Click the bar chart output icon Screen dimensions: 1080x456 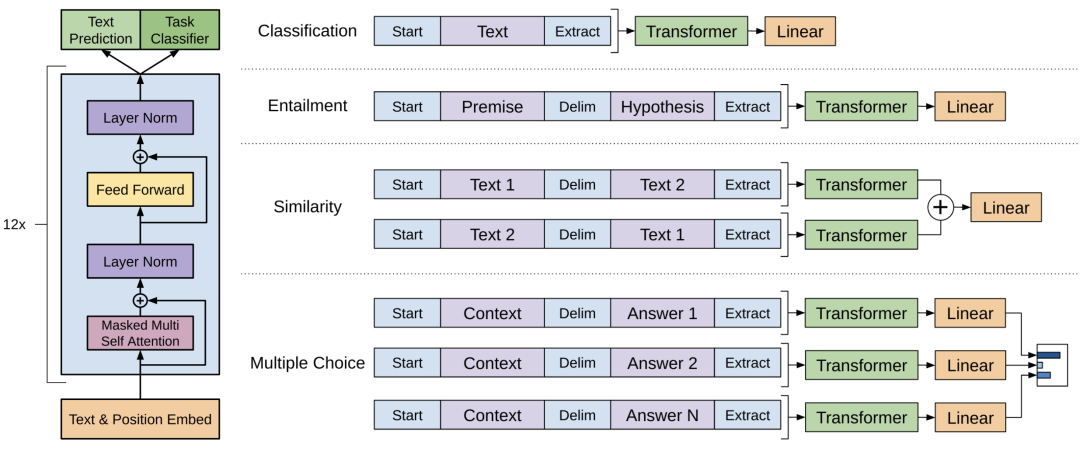(1048, 365)
